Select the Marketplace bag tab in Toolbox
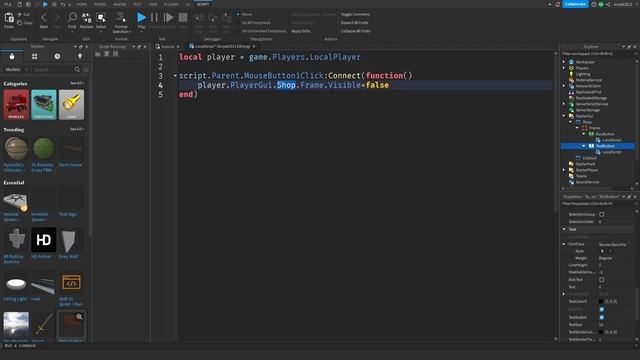Image resolution: width=640 pixels, height=360 pixels. pyautogui.click(x=12, y=56)
